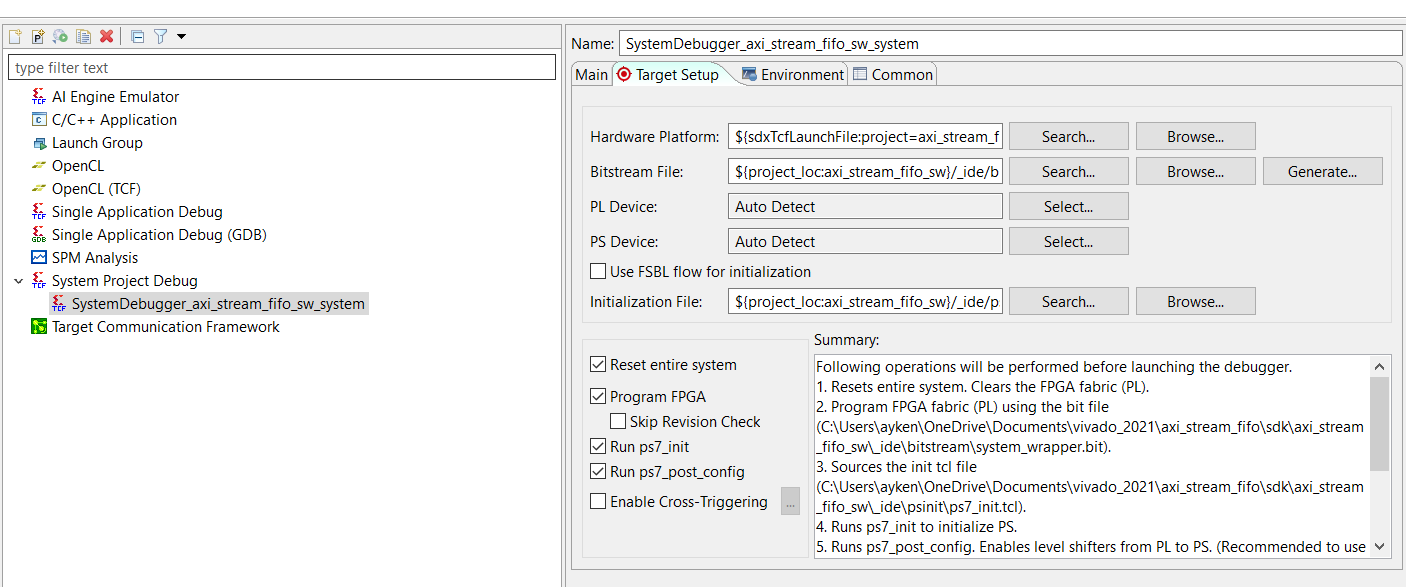This screenshot has width=1406, height=587.
Task: Enable Use FSBL flow for initialization
Action: pos(598,271)
